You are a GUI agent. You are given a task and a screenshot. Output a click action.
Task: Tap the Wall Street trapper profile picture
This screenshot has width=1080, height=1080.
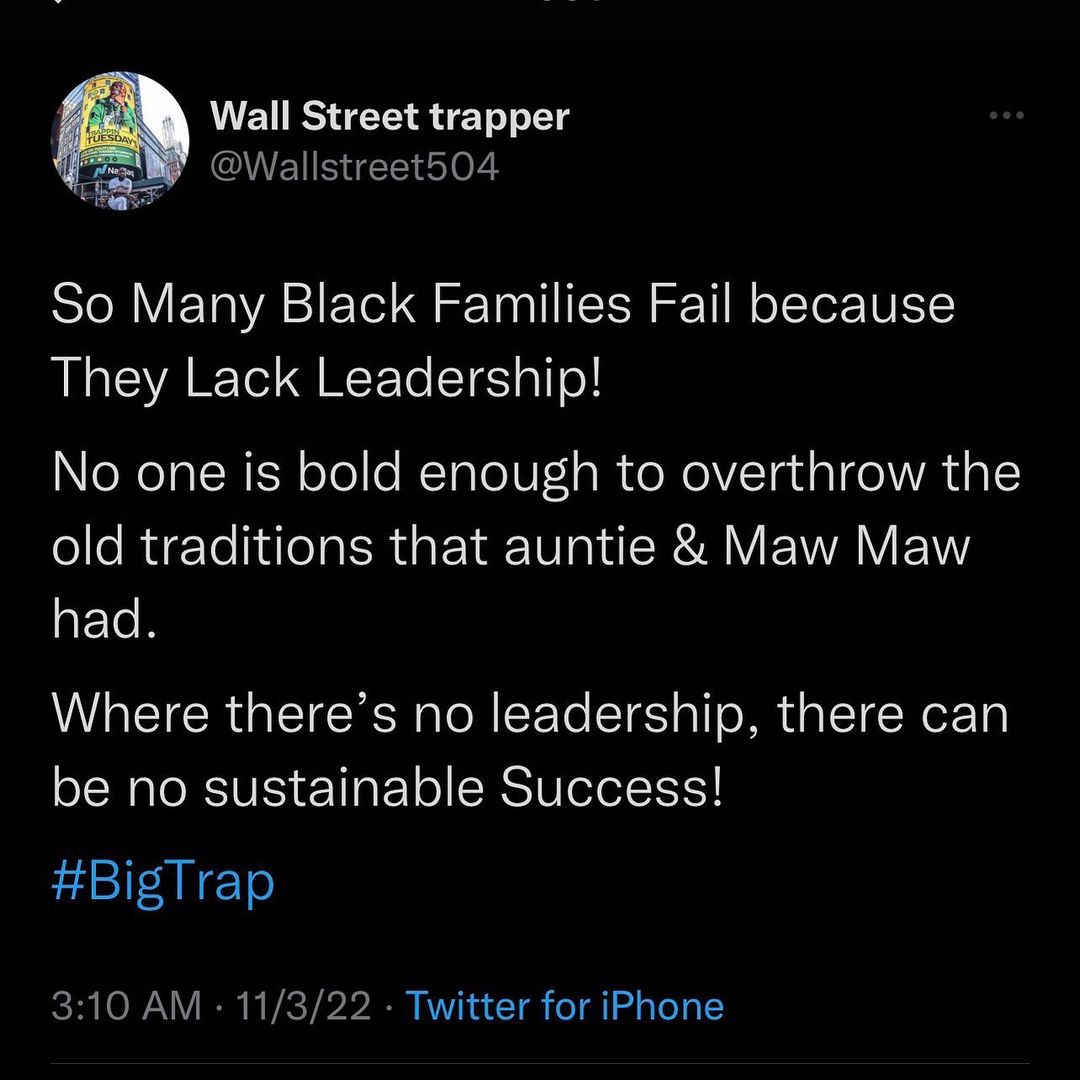(119, 142)
